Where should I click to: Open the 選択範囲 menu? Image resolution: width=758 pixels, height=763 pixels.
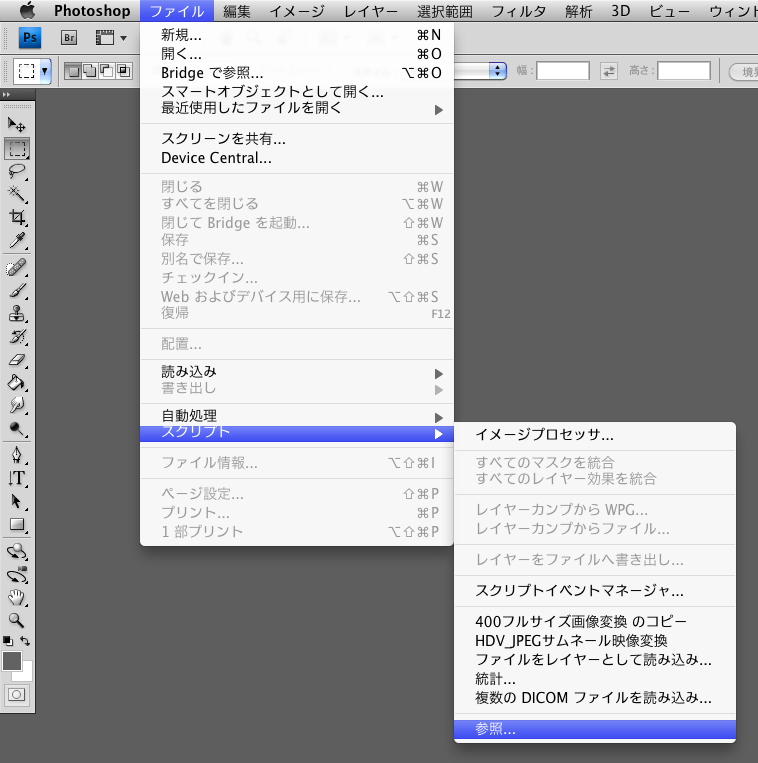[445, 11]
